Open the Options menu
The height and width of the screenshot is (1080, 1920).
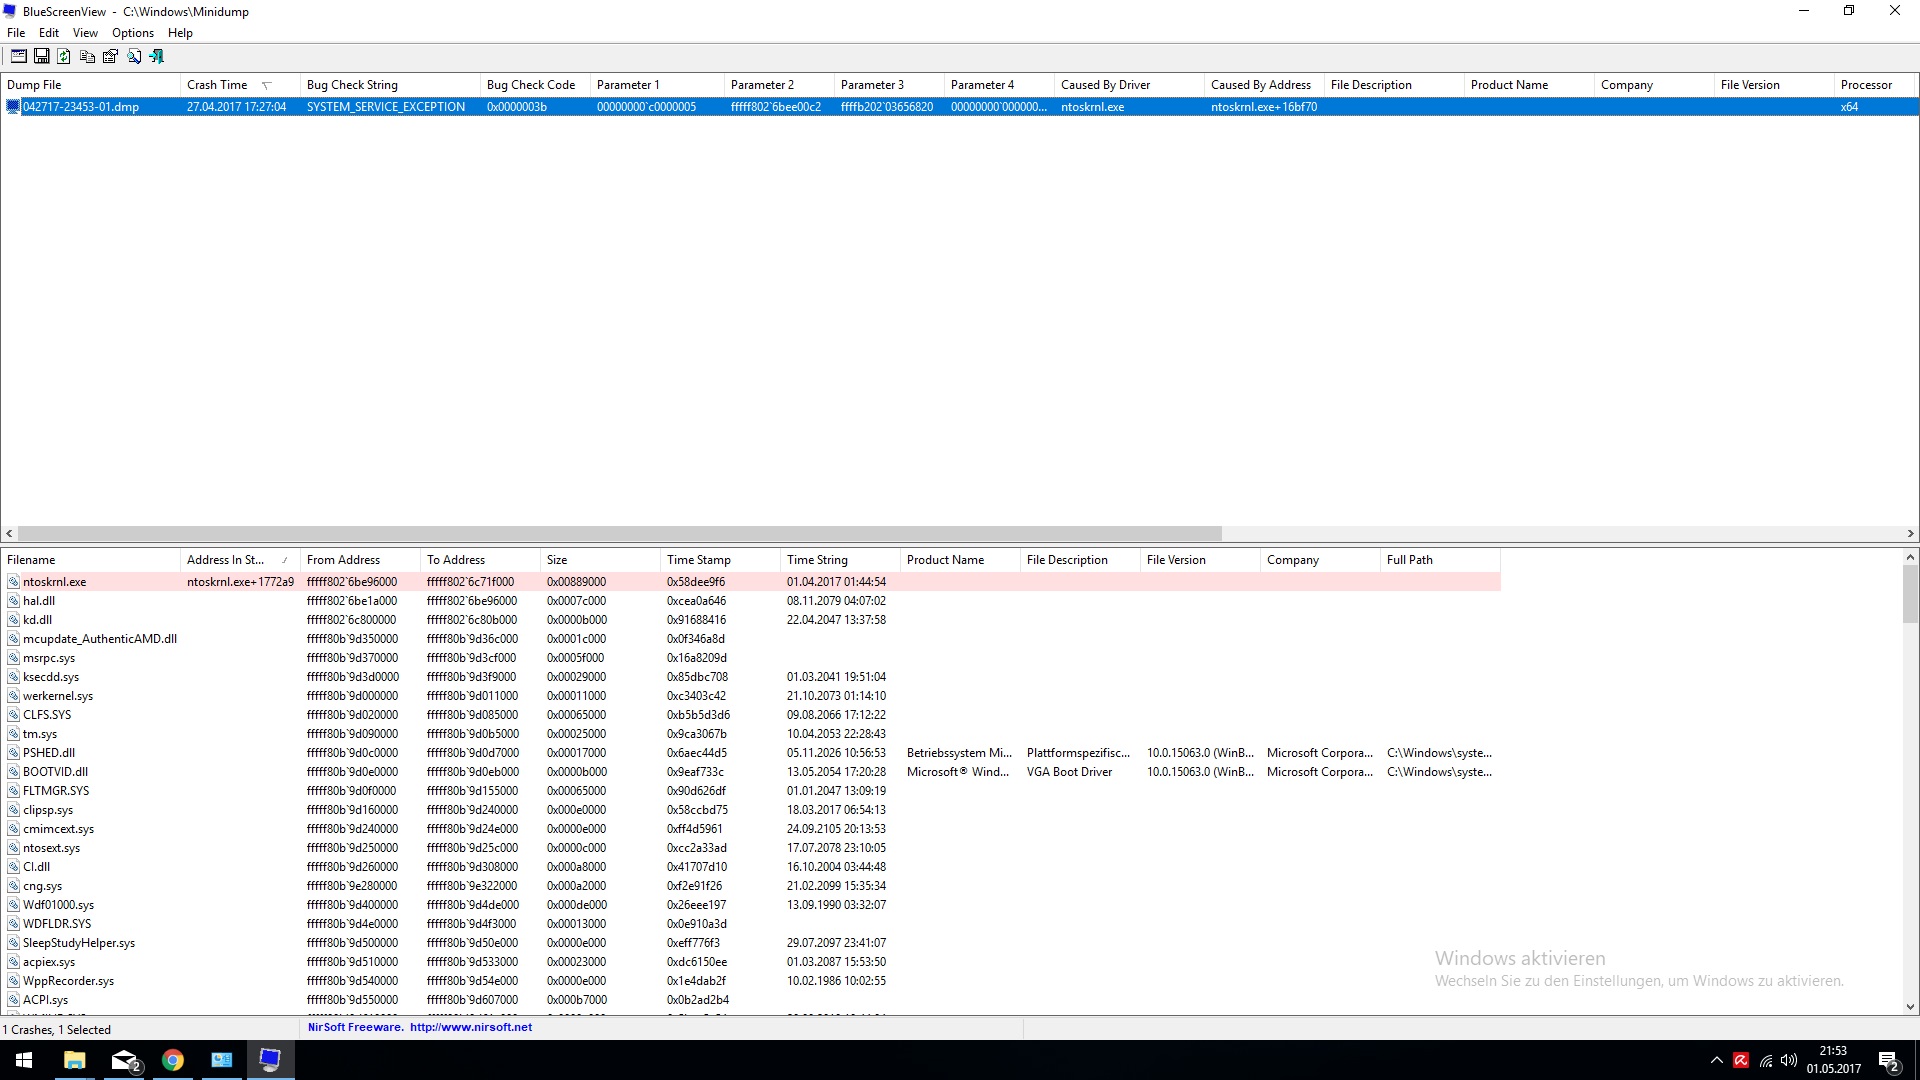(x=132, y=33)
